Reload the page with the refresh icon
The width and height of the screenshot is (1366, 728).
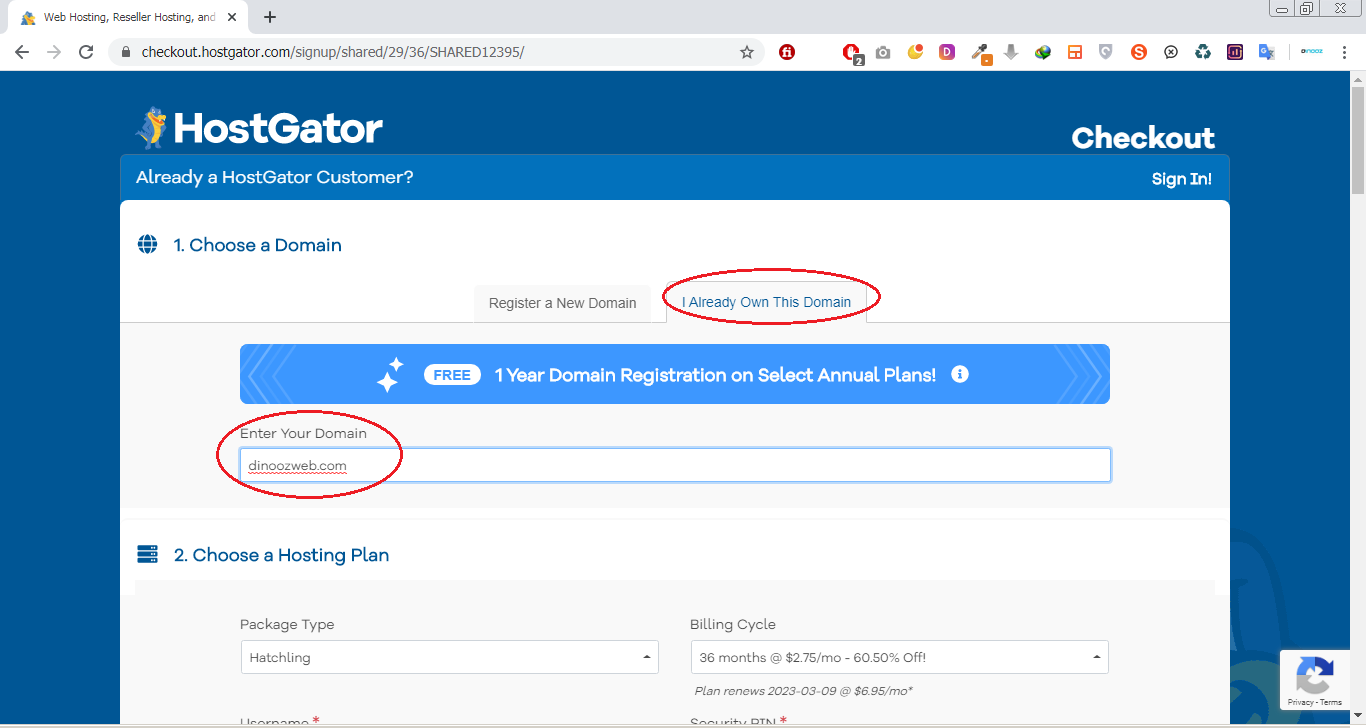[x=86, y=52]
